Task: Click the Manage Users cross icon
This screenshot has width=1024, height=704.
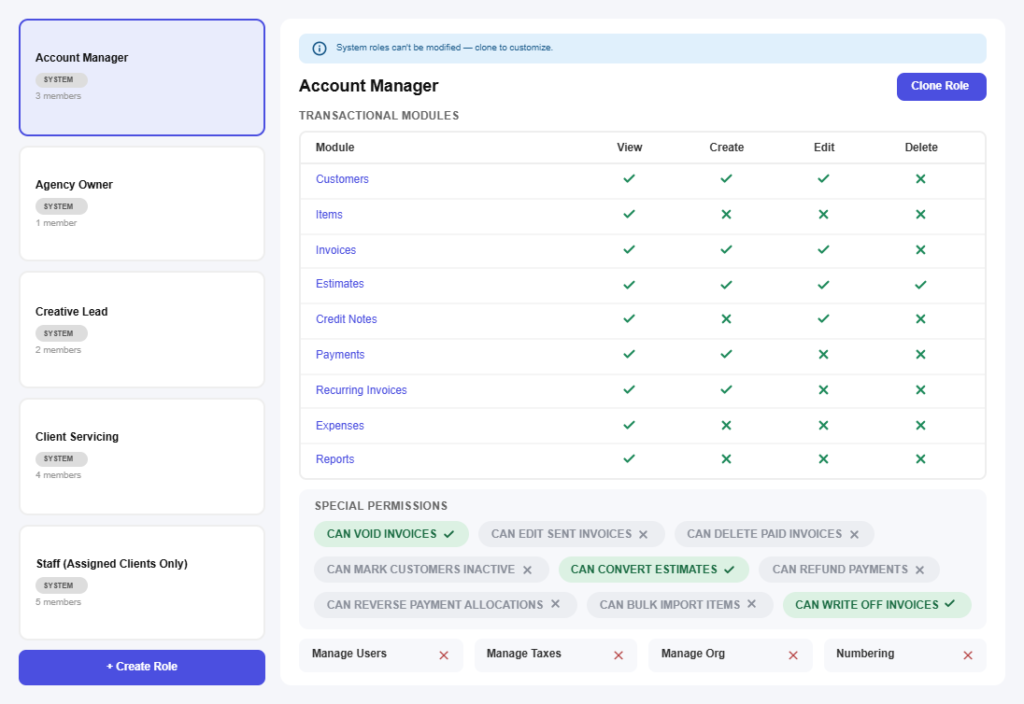Action: 444,655
